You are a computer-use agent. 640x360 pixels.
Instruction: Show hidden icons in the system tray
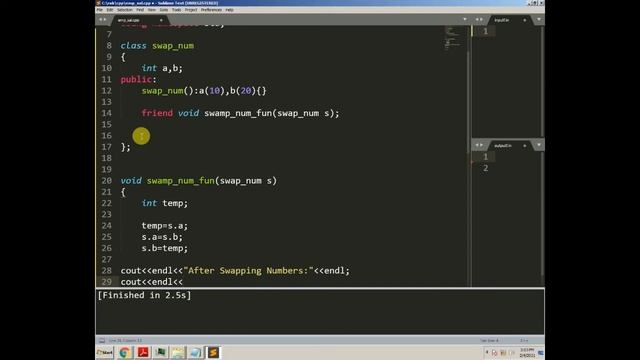pyautogui.click(x=487, y=352)
